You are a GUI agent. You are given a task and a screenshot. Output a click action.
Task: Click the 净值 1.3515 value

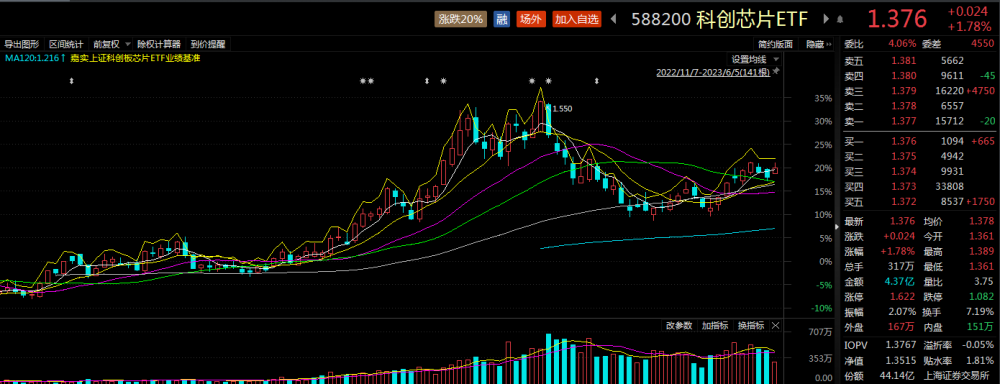(902, 360)
